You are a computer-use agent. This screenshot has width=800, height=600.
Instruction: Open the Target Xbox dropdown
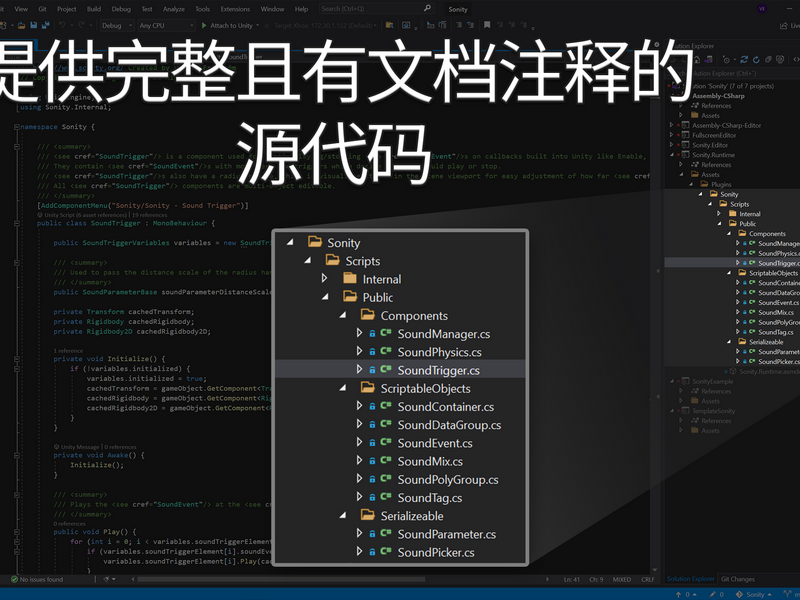324,26
